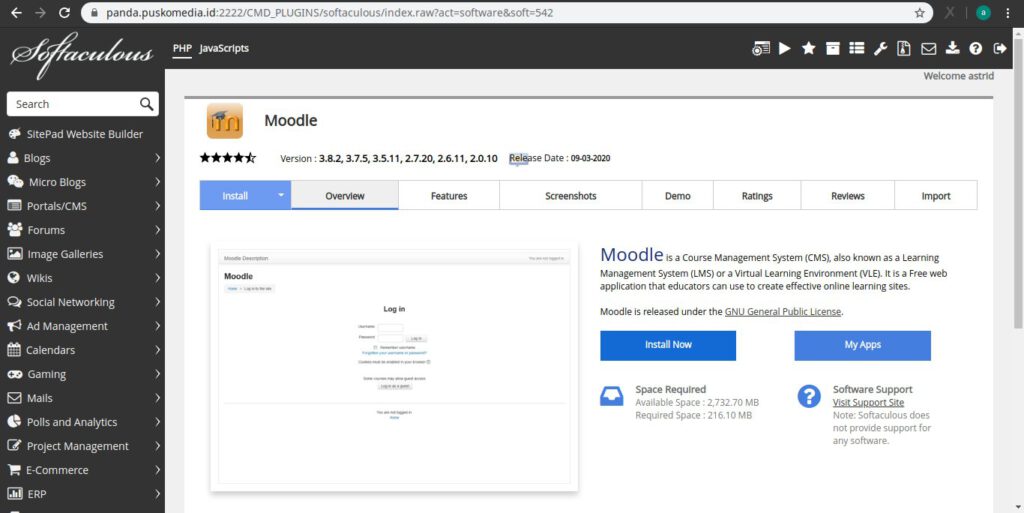The width and height of the screenshot is (1024, 513).
Task: Open the Install button dropdown arrow
Action: point(281,194)
